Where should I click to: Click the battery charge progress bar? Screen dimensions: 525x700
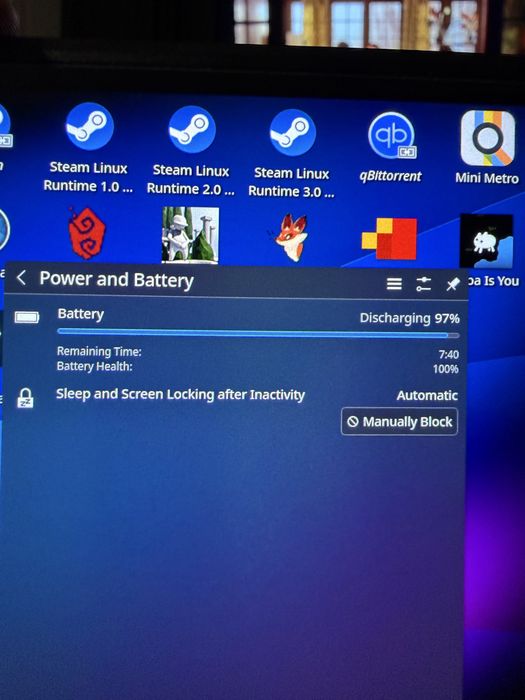pos(258,333)
